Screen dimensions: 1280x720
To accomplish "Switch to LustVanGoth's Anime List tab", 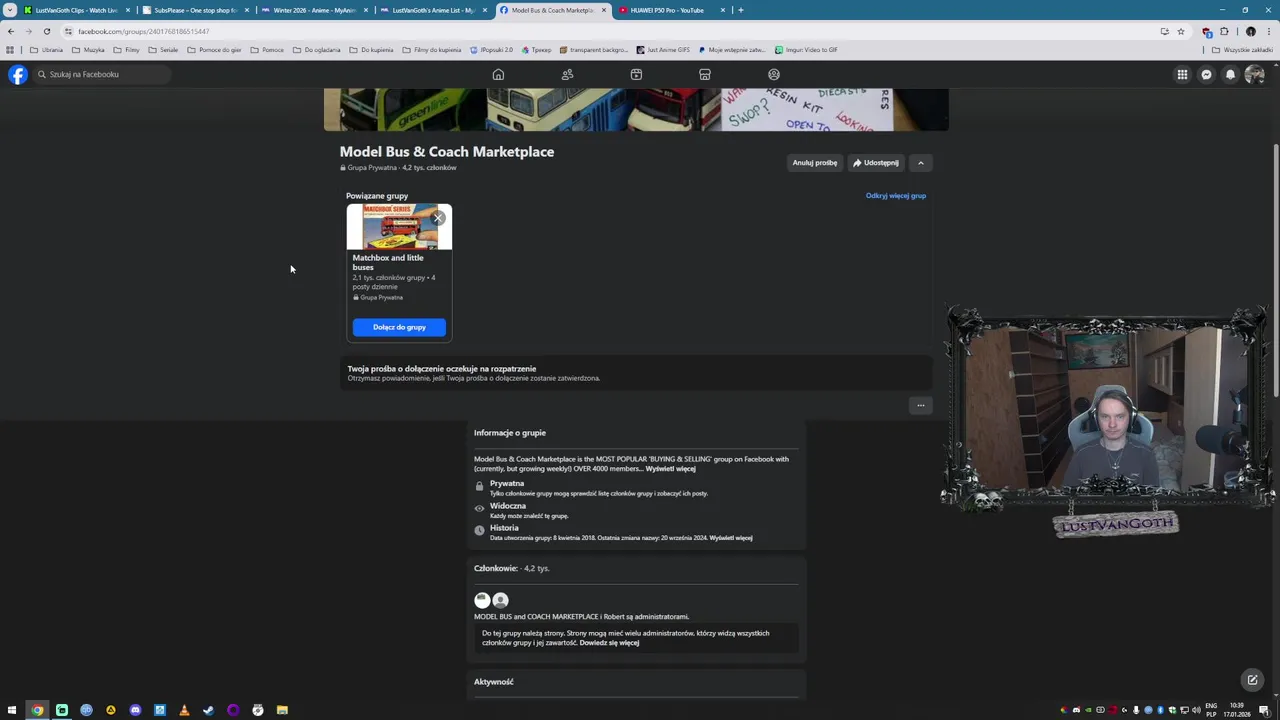I will pos(433,10).
